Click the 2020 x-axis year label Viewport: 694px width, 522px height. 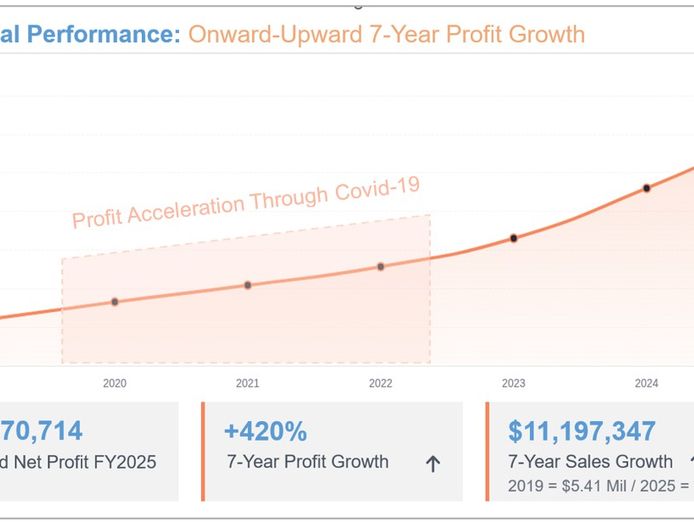114,383
